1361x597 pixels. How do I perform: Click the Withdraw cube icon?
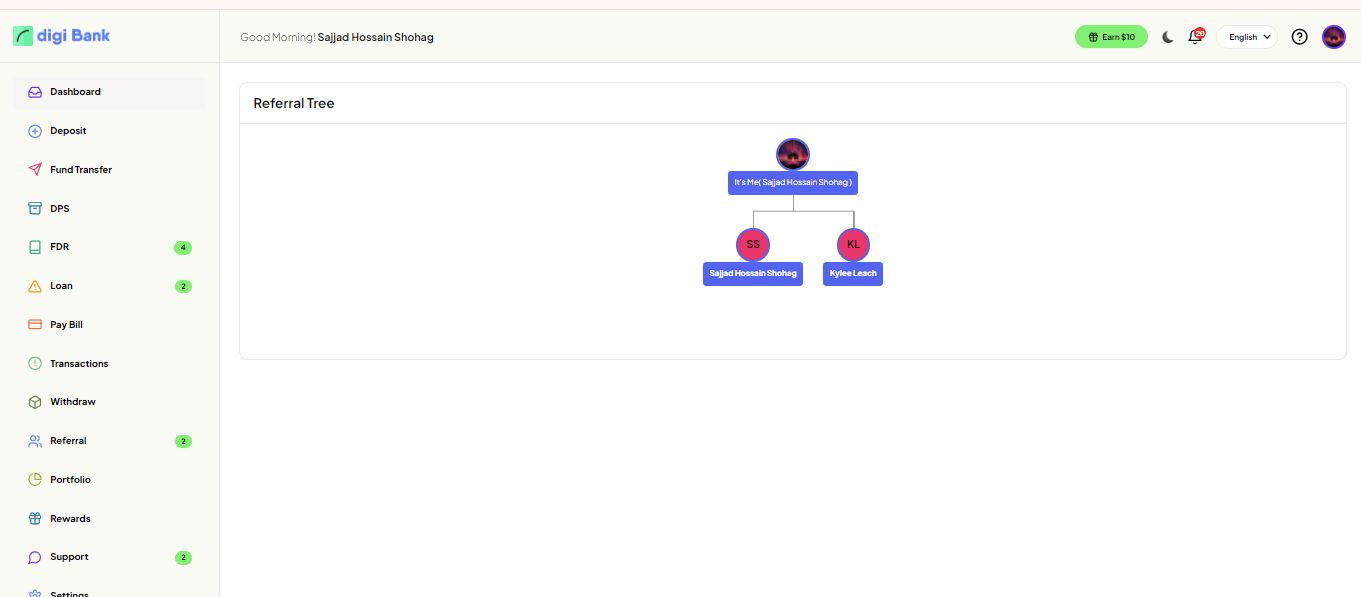coord(35,402)
